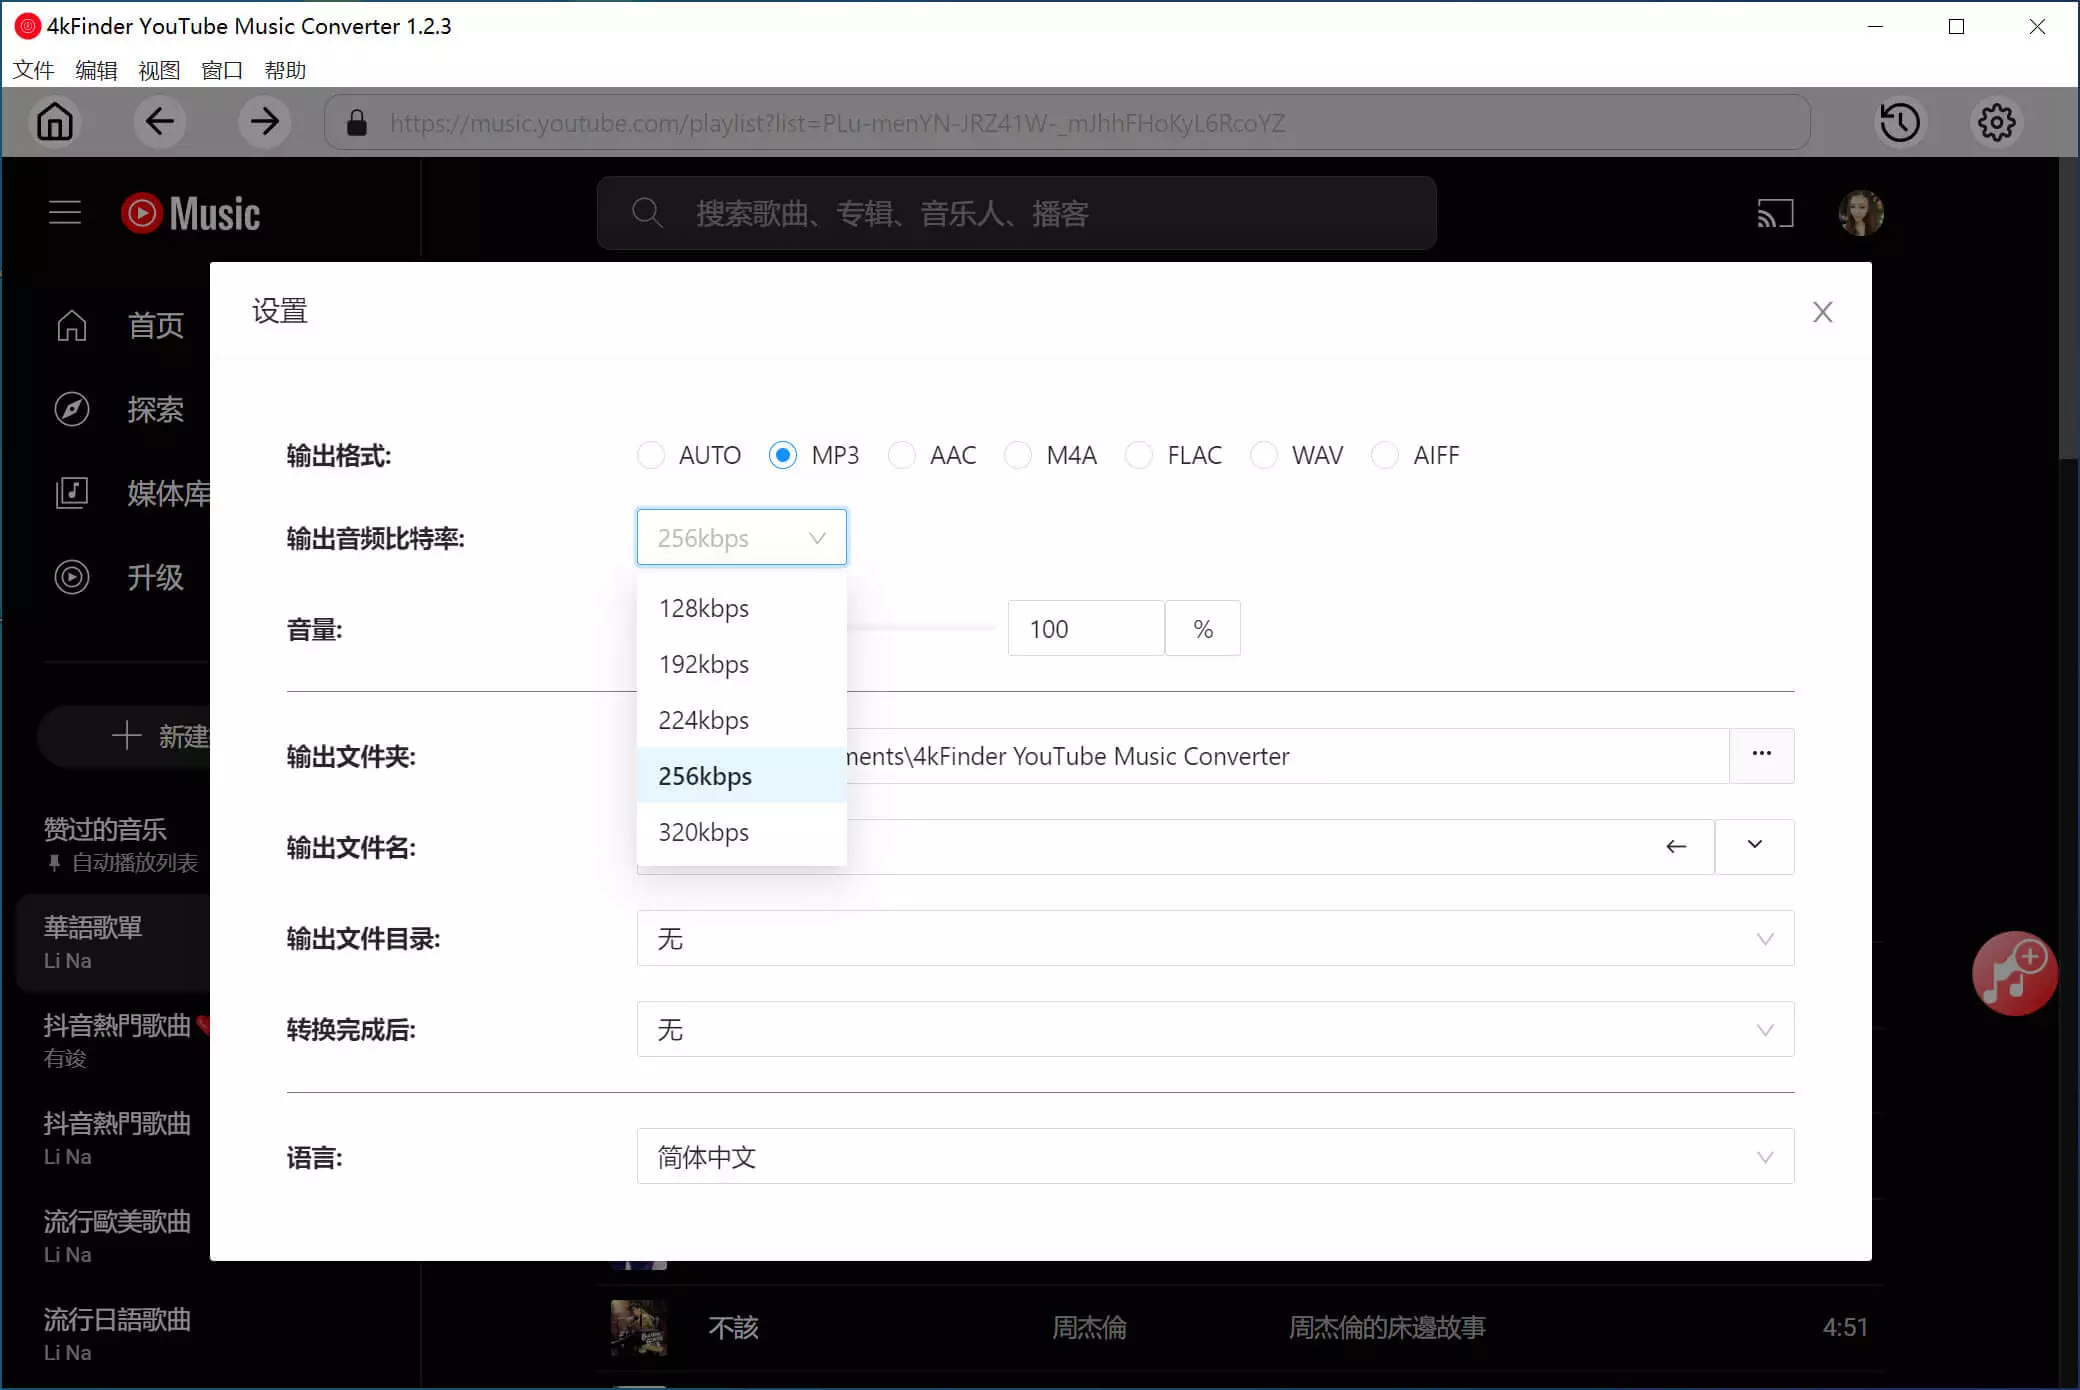2080x1390 pixels.
Task: Open 探索 explore in the sidebar
Action: [x=120, y=410]
